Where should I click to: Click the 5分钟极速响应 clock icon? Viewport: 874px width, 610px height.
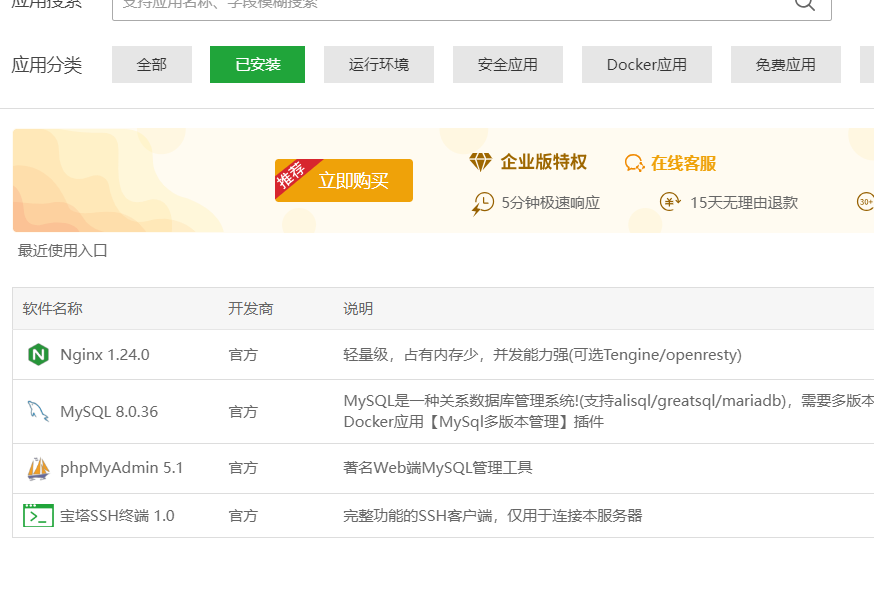click(483, 203)
